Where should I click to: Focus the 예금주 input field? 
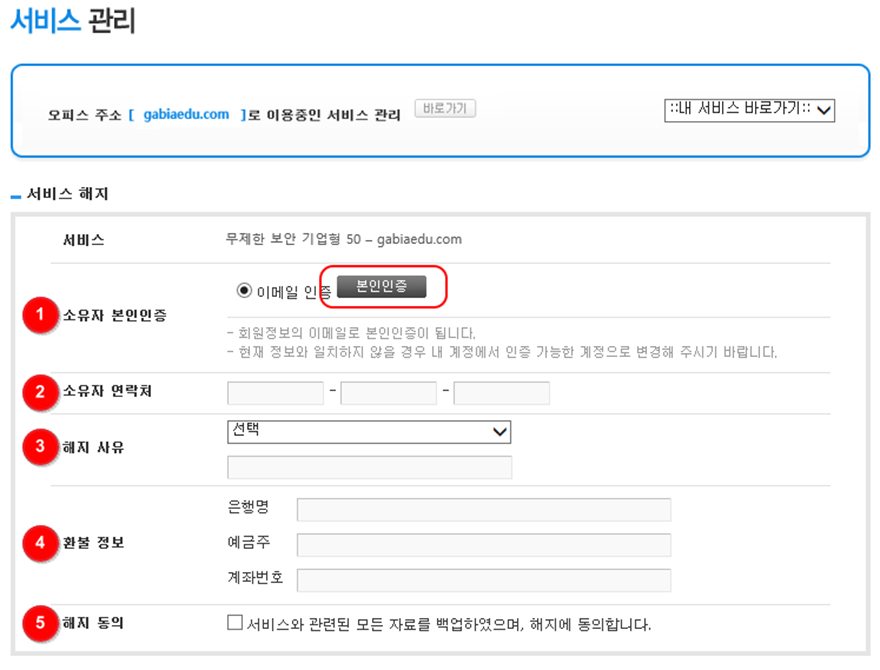[483, 545]
